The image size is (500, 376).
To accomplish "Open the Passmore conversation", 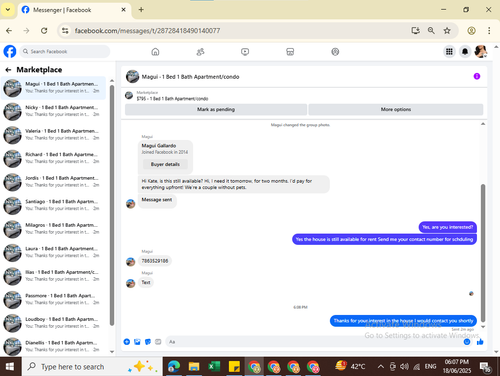I will pyautogui.click(x=53, y=299).
